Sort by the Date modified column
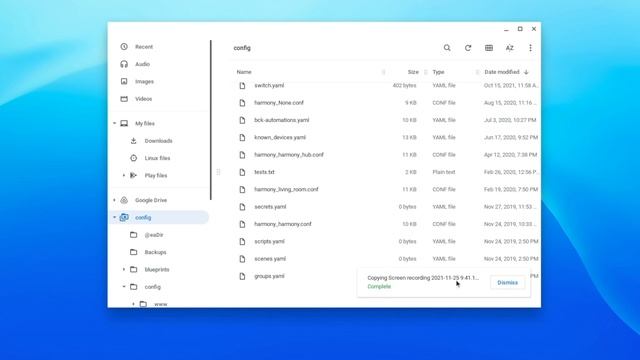The image size is (640, 360). click(502, 72)
